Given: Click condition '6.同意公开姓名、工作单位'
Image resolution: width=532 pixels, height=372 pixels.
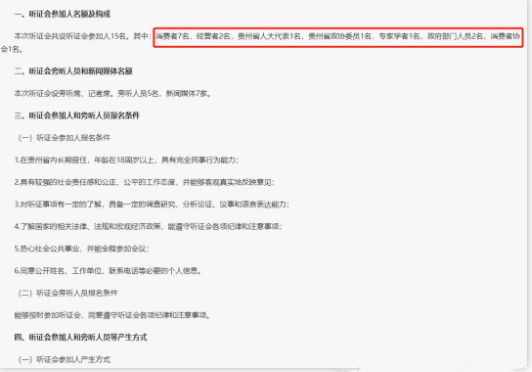Looking at the screenshot, I should coord(58,271).
